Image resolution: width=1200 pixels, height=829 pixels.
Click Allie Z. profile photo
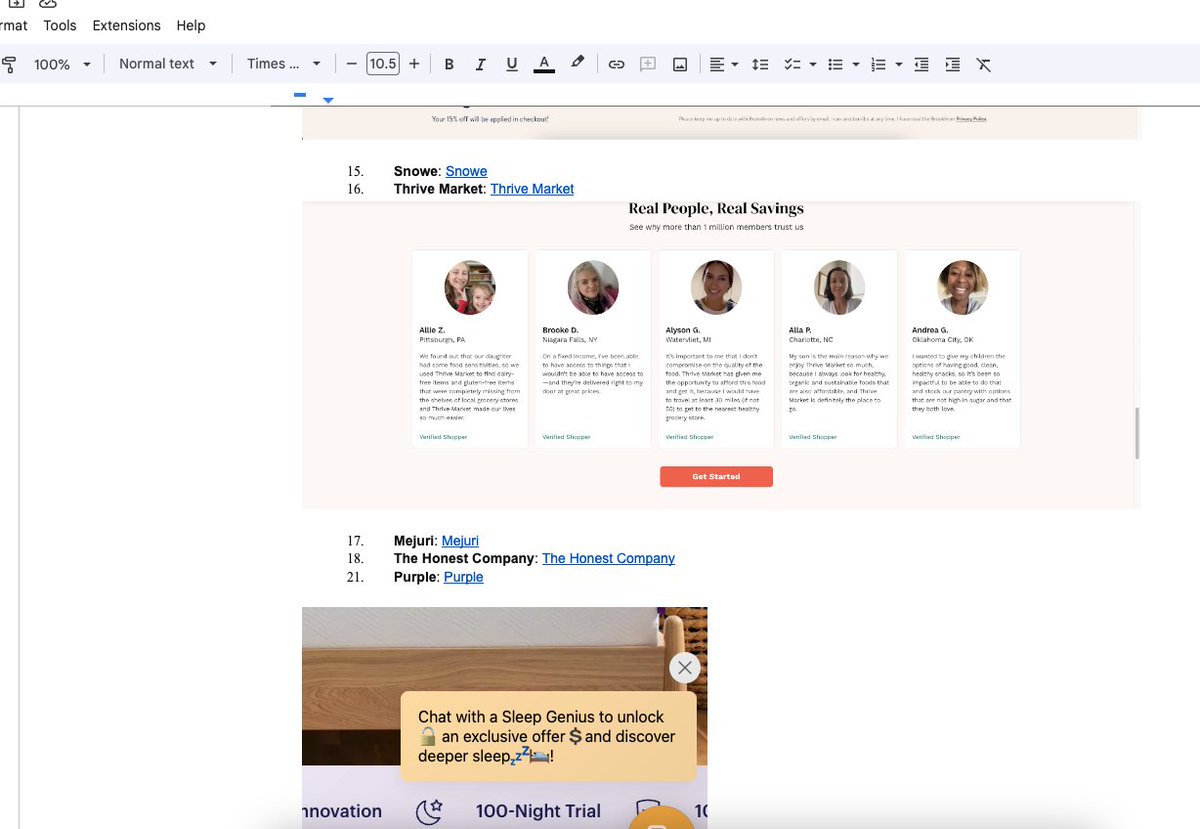pos(470,288)
